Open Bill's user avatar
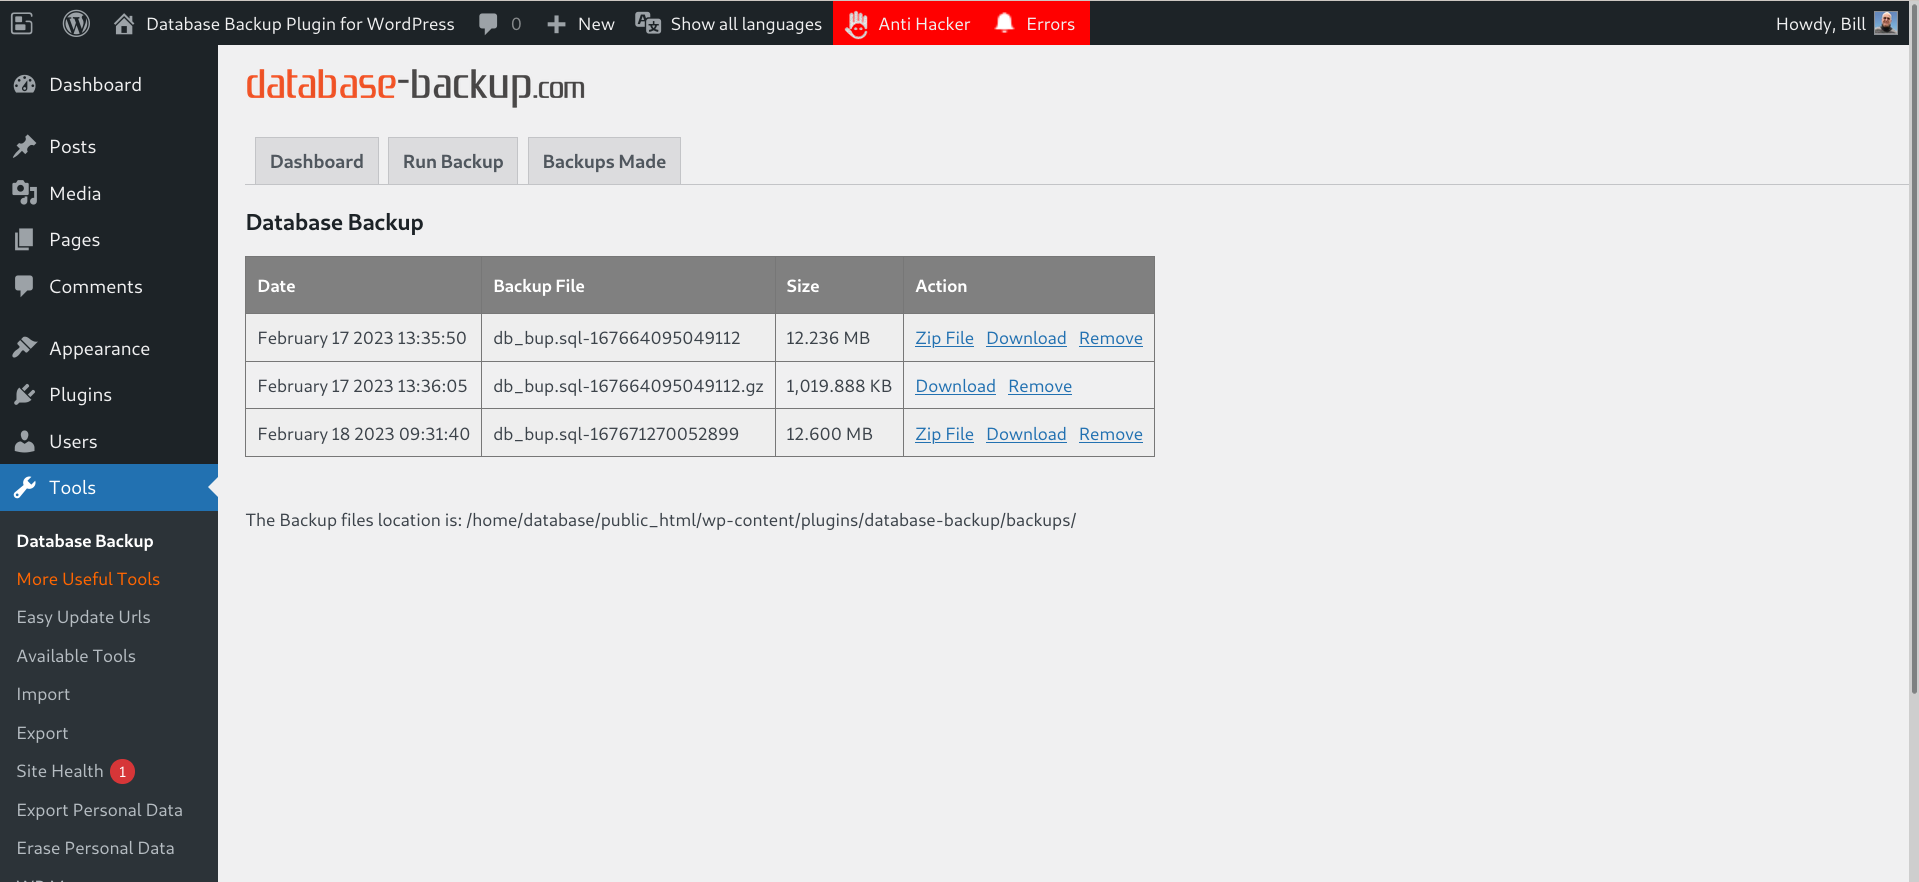Screen dimensions: 1919x882 1885,23
